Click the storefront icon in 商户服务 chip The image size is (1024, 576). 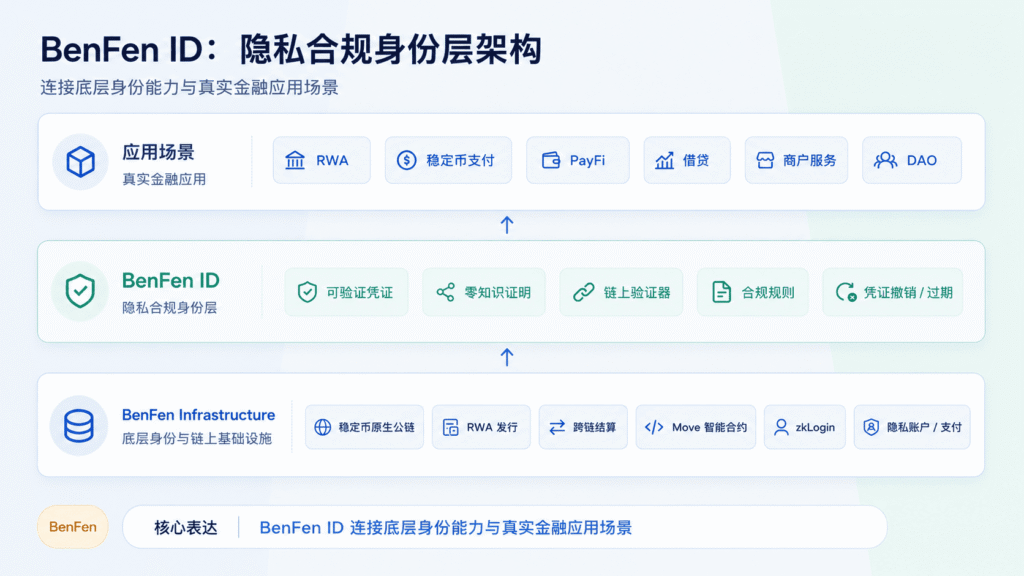765,160
